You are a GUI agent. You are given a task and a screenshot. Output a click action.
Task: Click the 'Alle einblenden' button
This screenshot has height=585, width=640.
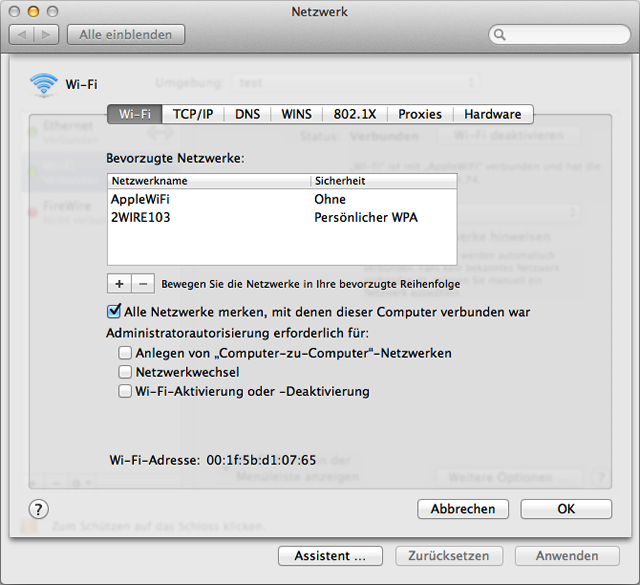(x=126, y=35)
